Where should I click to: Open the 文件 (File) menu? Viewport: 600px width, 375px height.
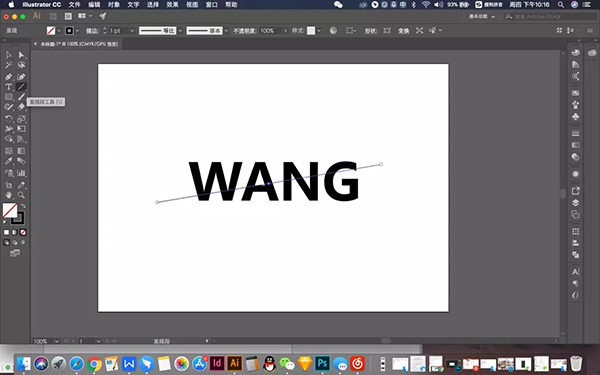coord(75,5)
